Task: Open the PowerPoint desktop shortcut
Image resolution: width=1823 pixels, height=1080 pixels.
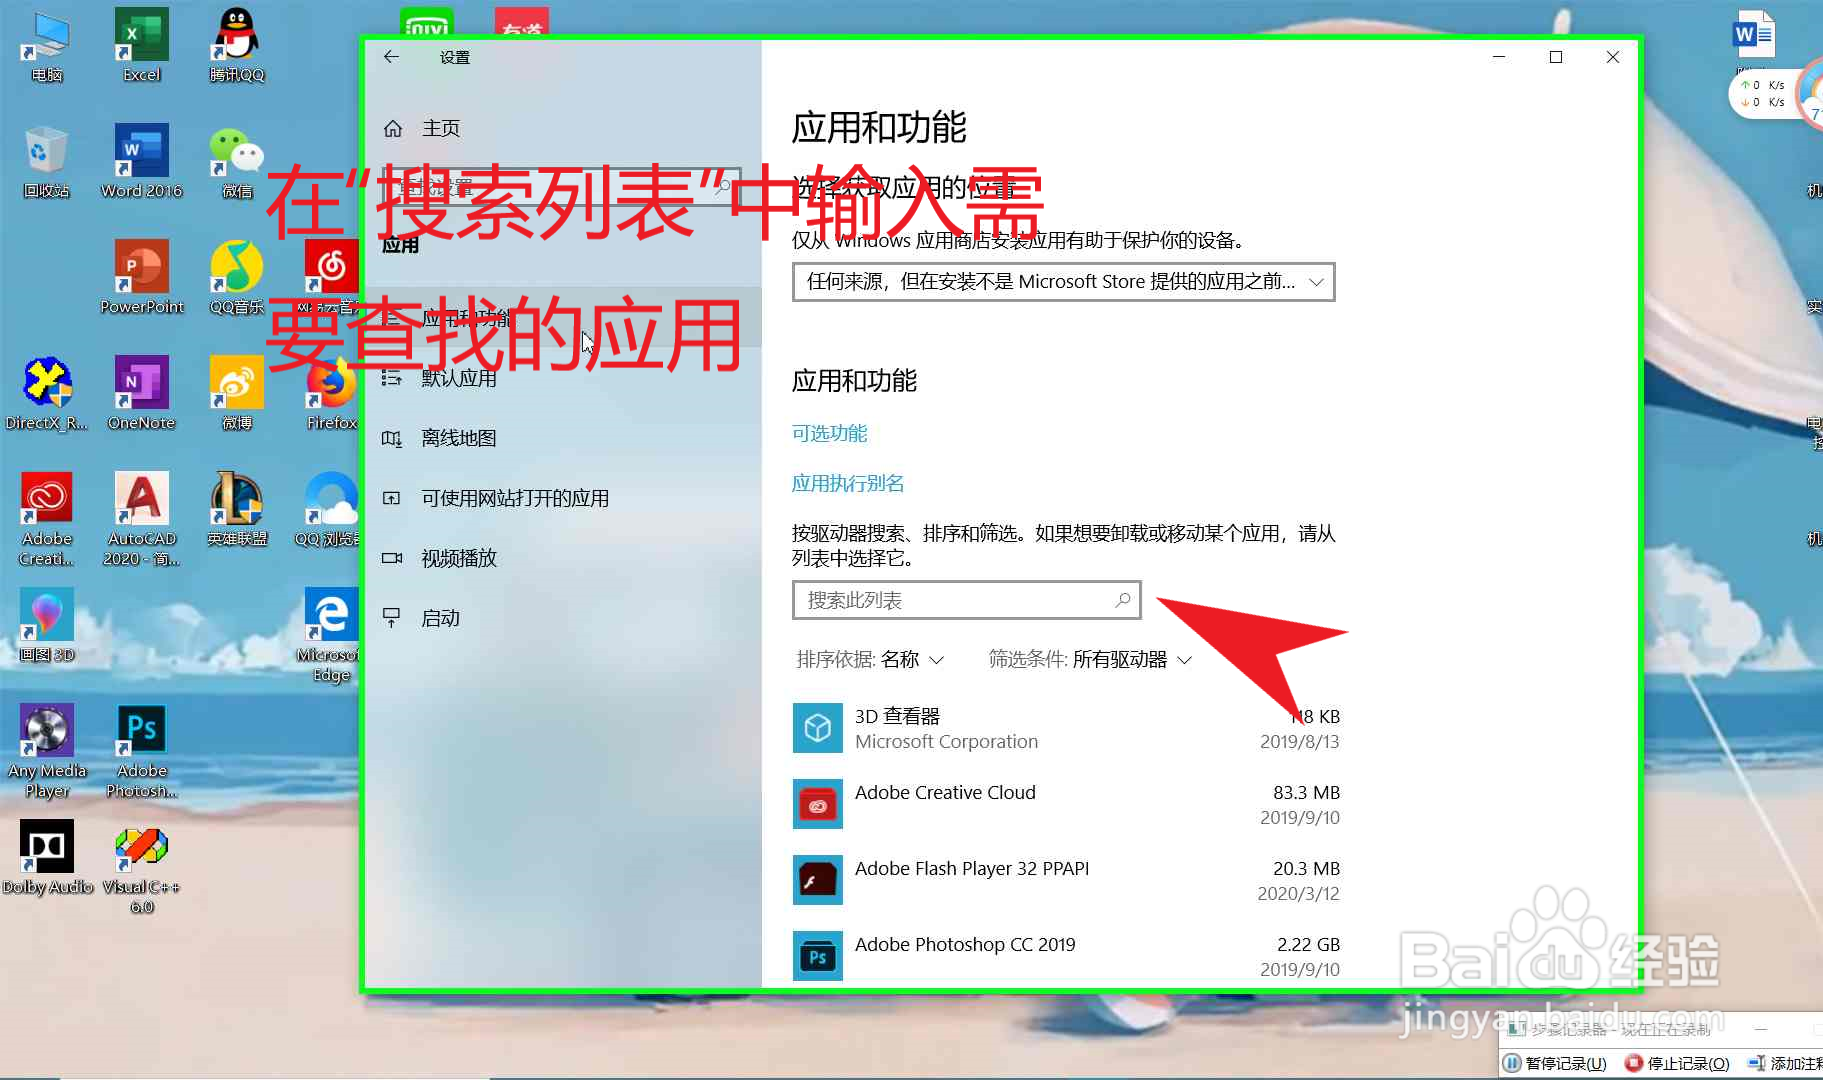Action: point(142,277)
